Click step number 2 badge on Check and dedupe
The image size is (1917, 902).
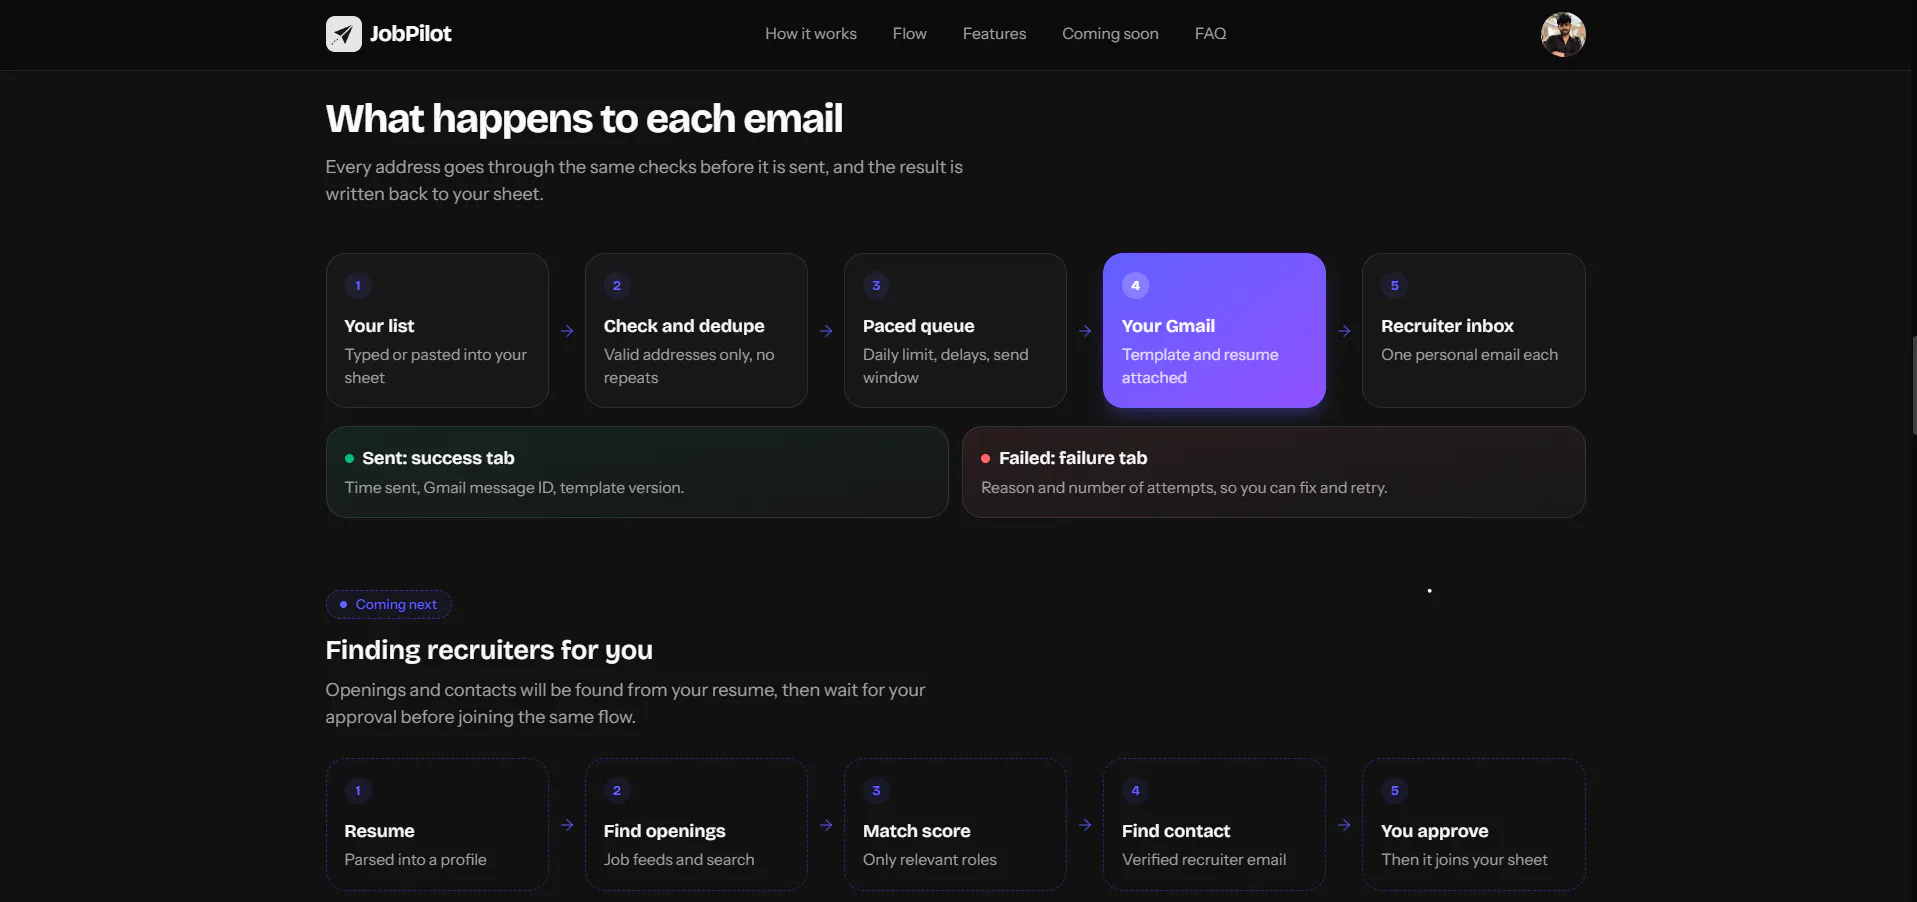[x=617, y=286]
